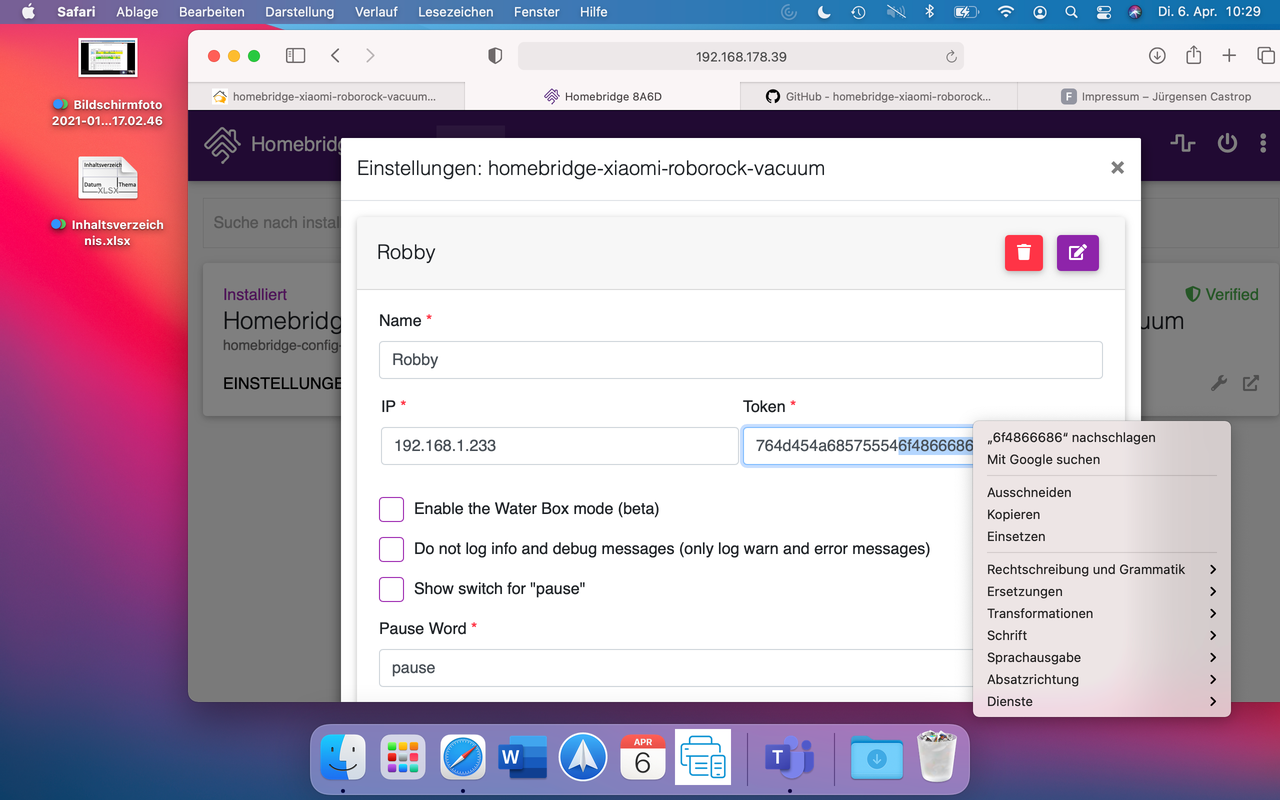The height and width of the screenshot is (800, 1280).
Task: Enable the Water Box mode checkbox
Action: 391,509
